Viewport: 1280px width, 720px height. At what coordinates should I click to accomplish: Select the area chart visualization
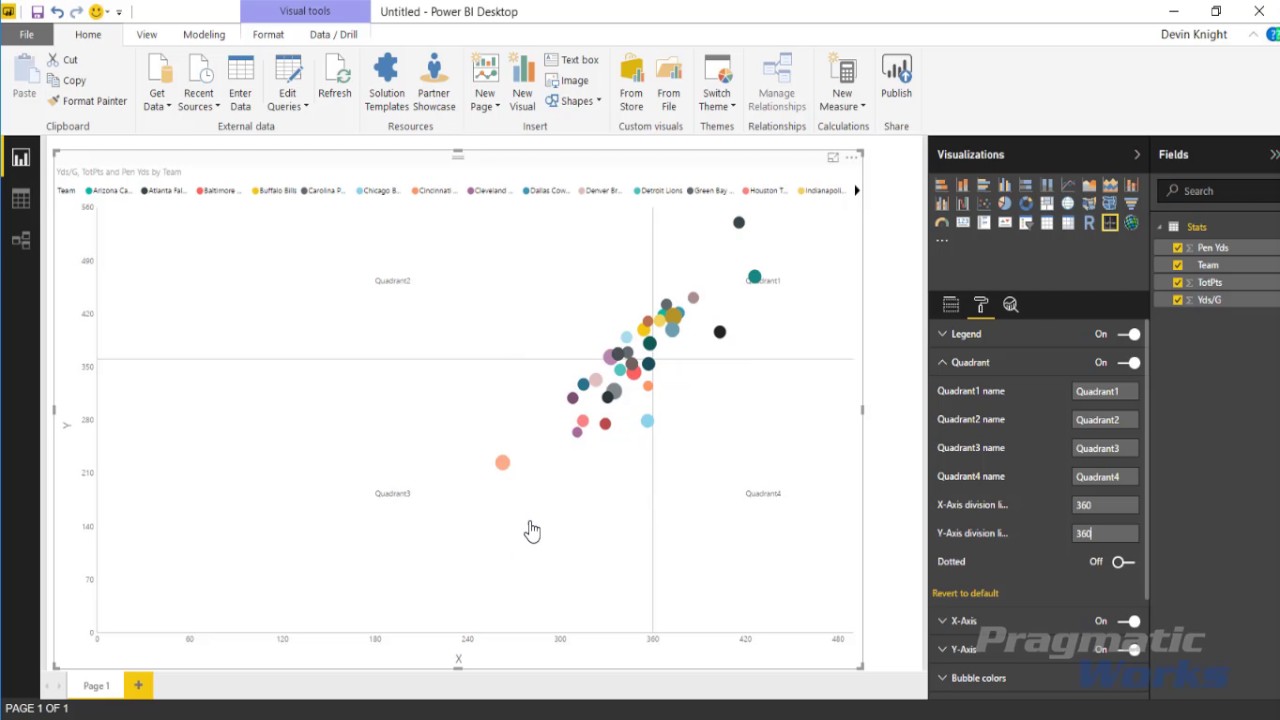[1089, 185]
